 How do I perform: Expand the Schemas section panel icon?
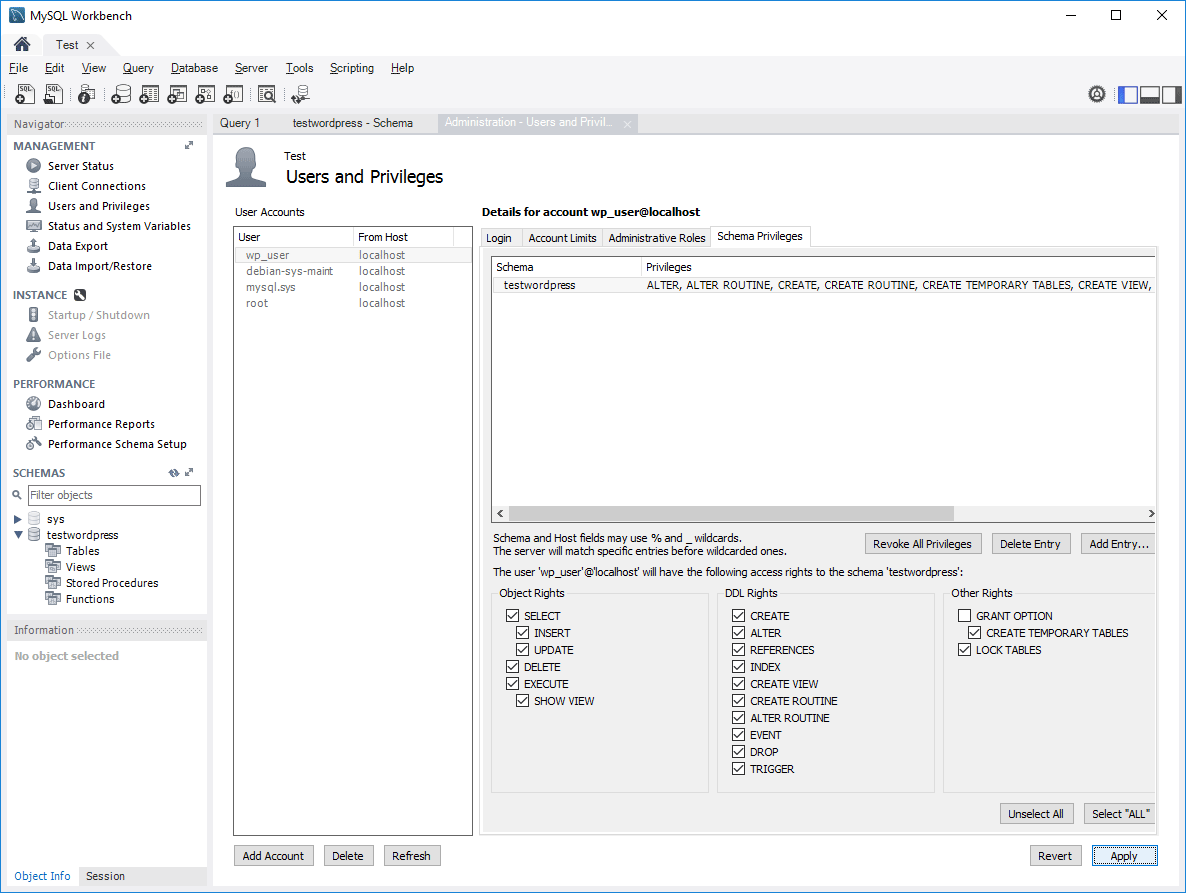click(189, 473)
